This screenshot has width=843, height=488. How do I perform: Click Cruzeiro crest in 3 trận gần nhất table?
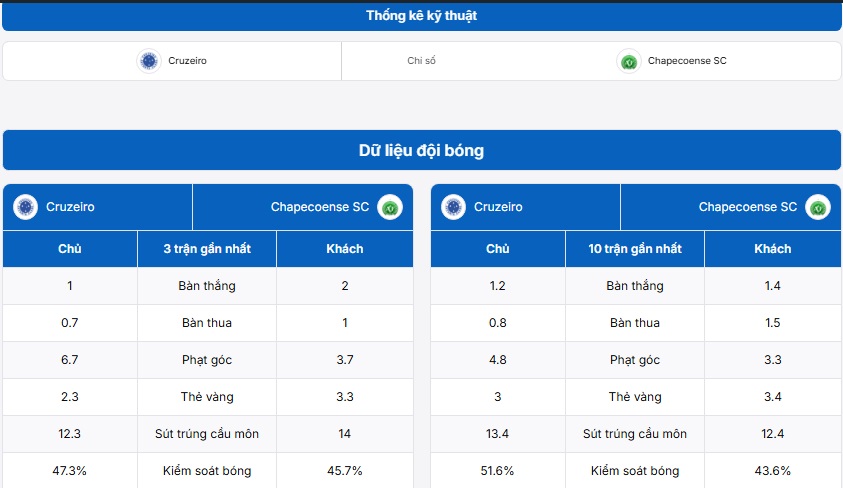pyautogui.click(x=25, y=207)
